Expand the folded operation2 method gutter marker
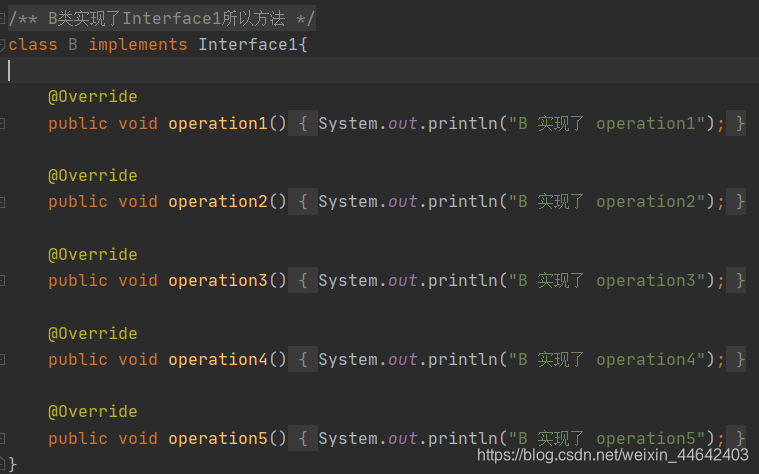Image resolution: width=759 pixels, height=474 pixels. click(2, 202)
